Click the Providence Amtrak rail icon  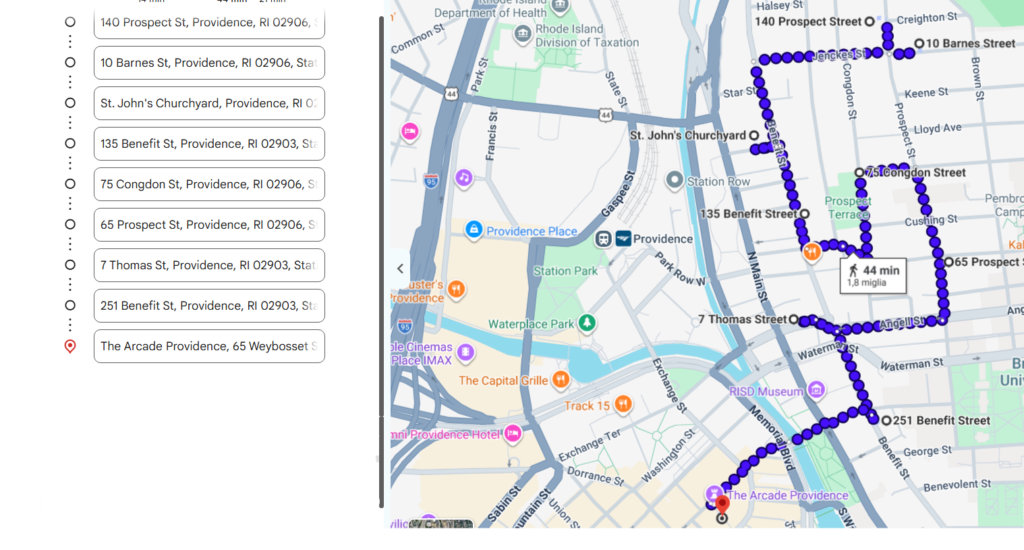click(x=624, y=239)
